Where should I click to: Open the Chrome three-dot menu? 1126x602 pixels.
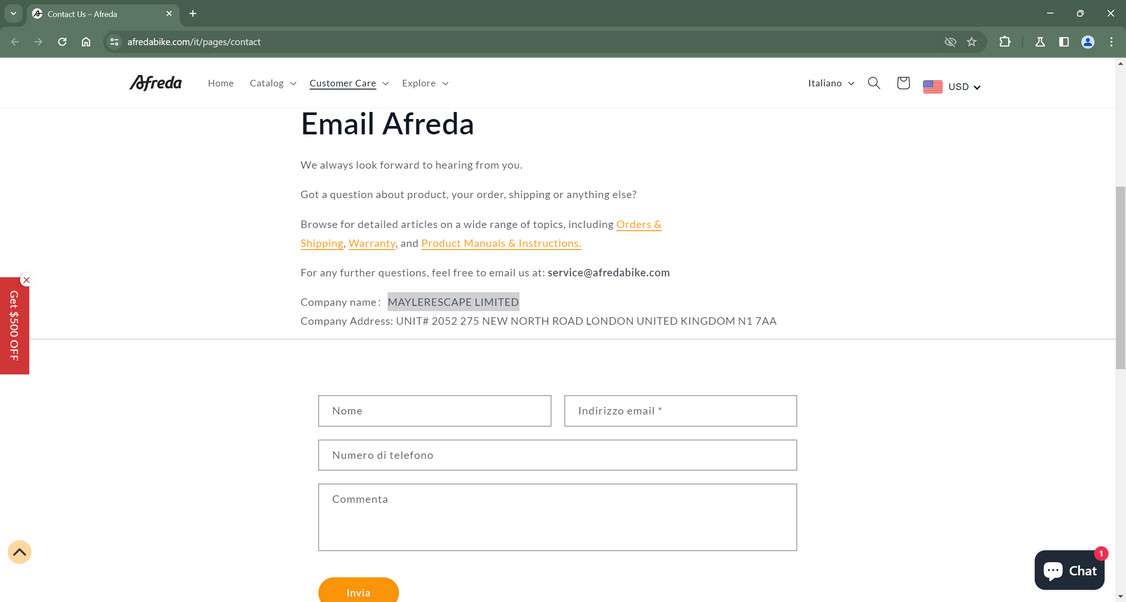(1110, 42)
